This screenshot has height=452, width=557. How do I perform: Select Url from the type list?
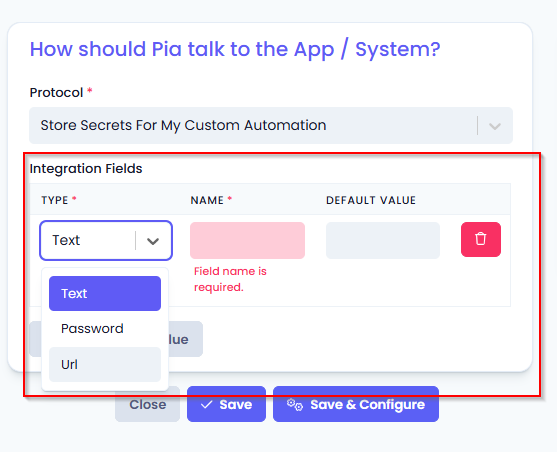pyautogui.click(x=105, y=365)
